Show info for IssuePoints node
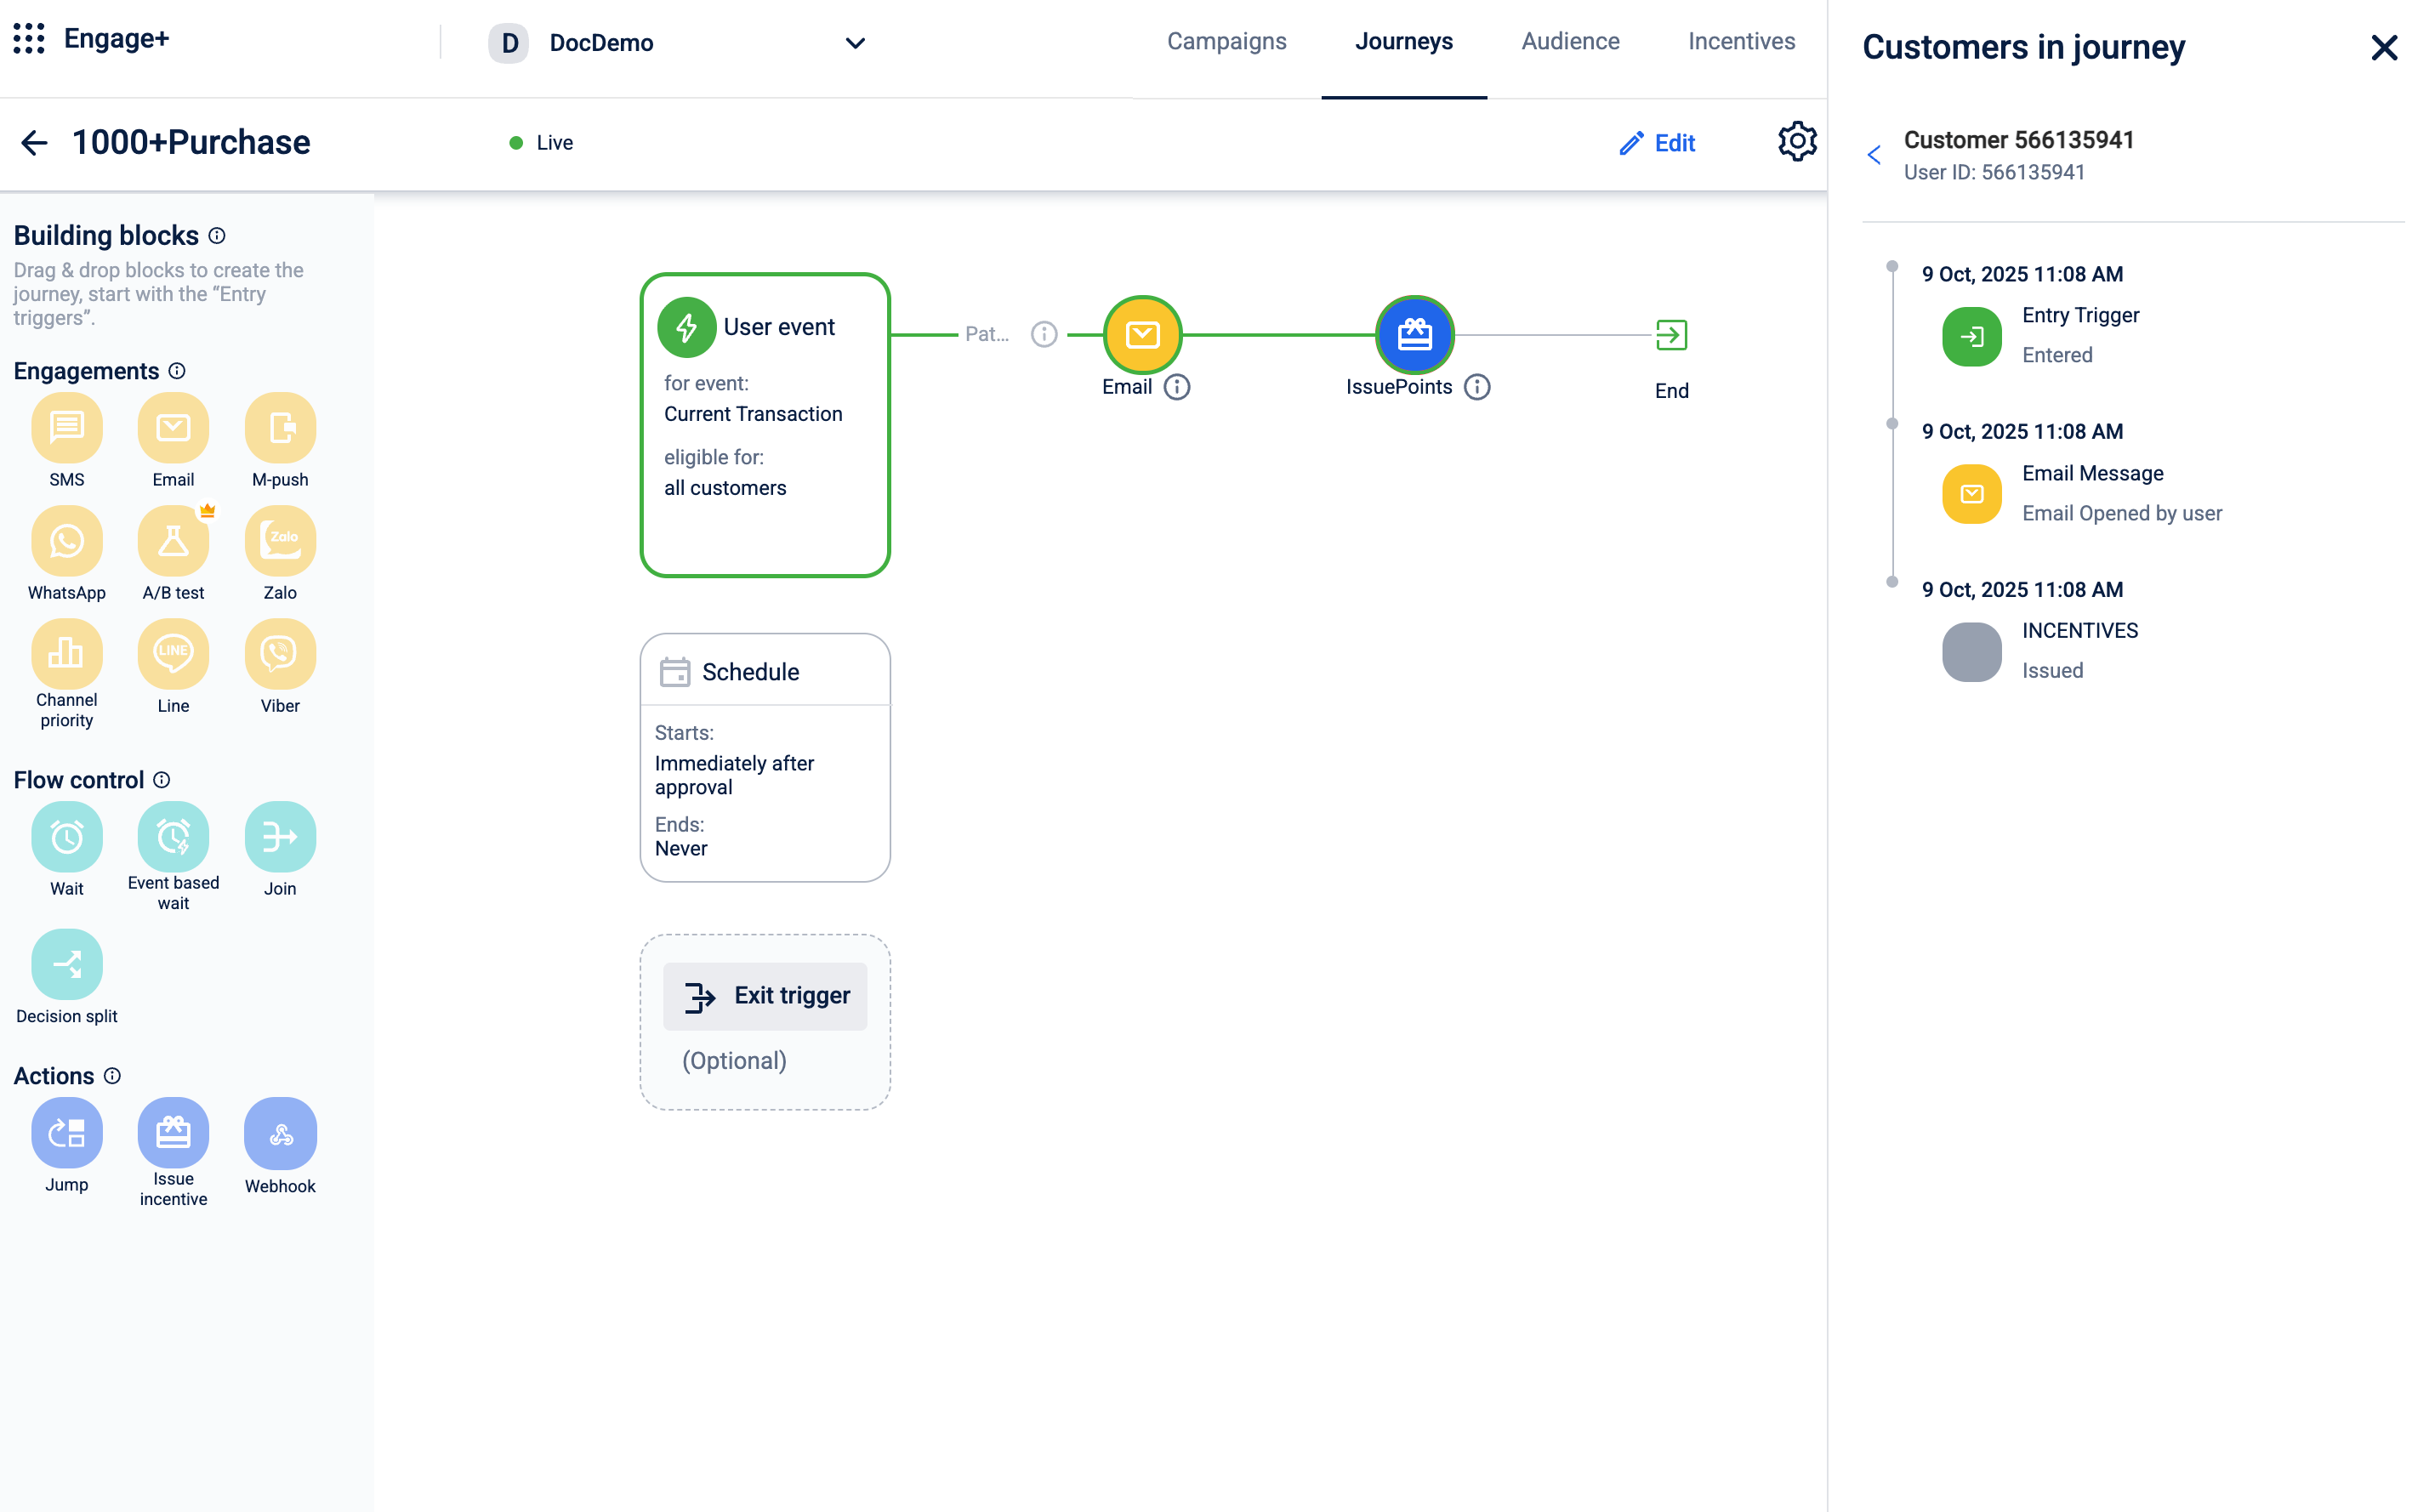Viewport: 2429px width, 1512px height. pos(1477,387)
